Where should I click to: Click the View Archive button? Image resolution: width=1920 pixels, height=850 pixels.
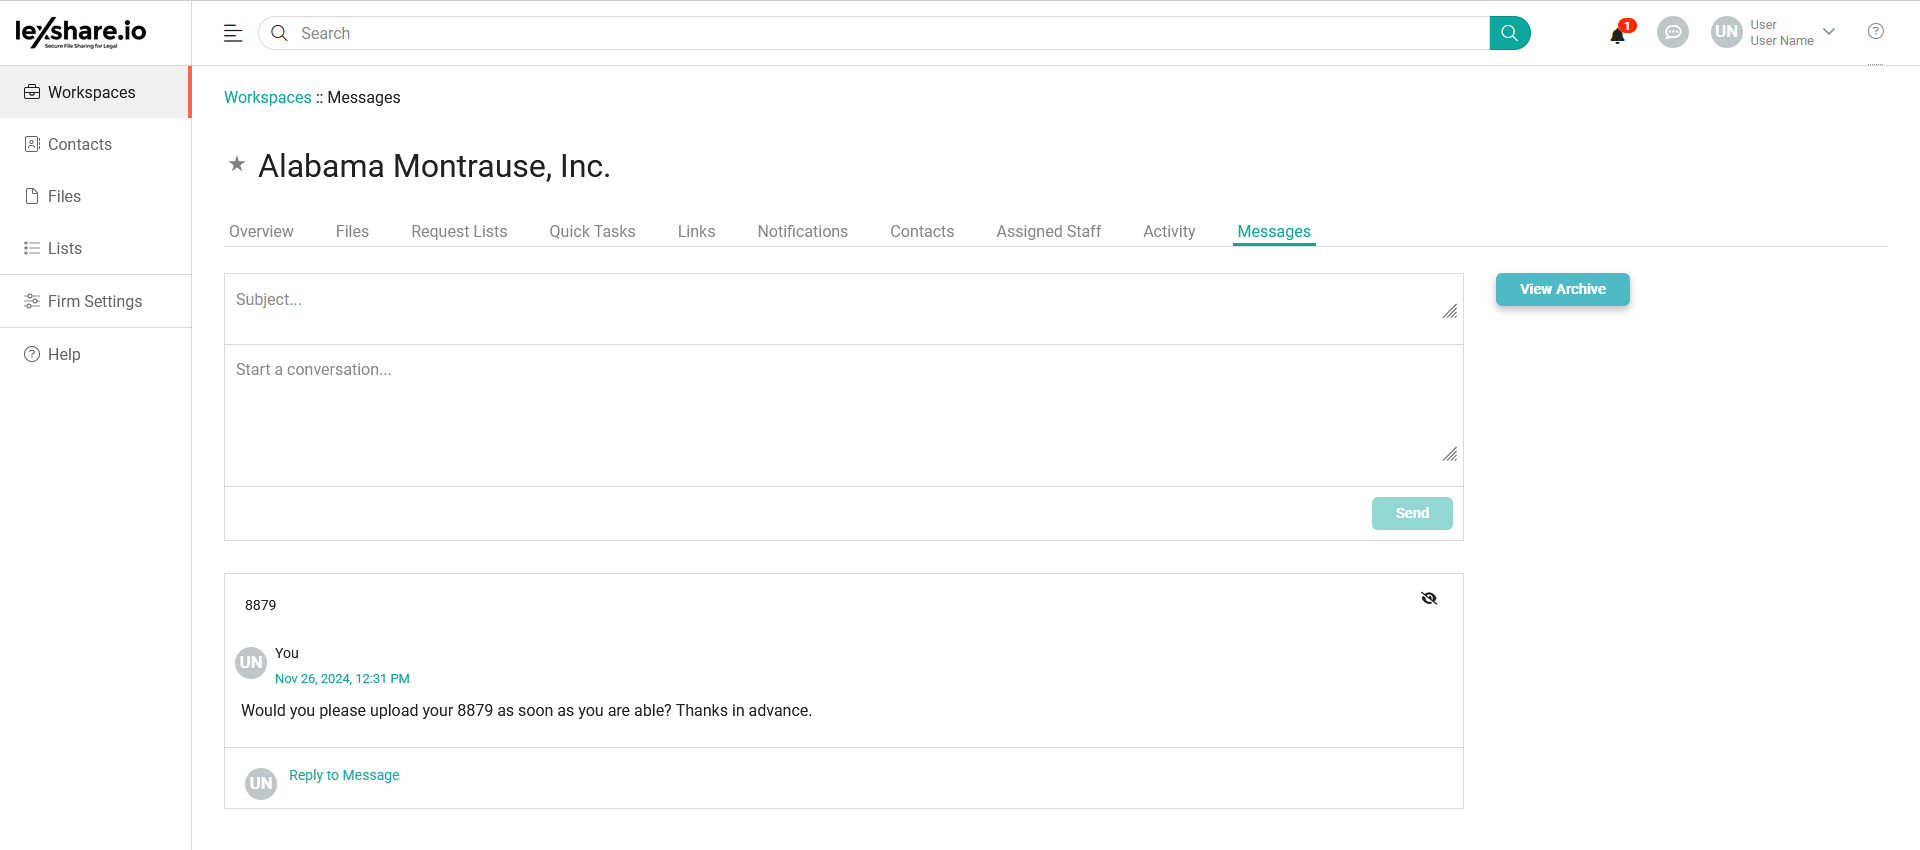pyautogui.click(x=1562, y=289)
